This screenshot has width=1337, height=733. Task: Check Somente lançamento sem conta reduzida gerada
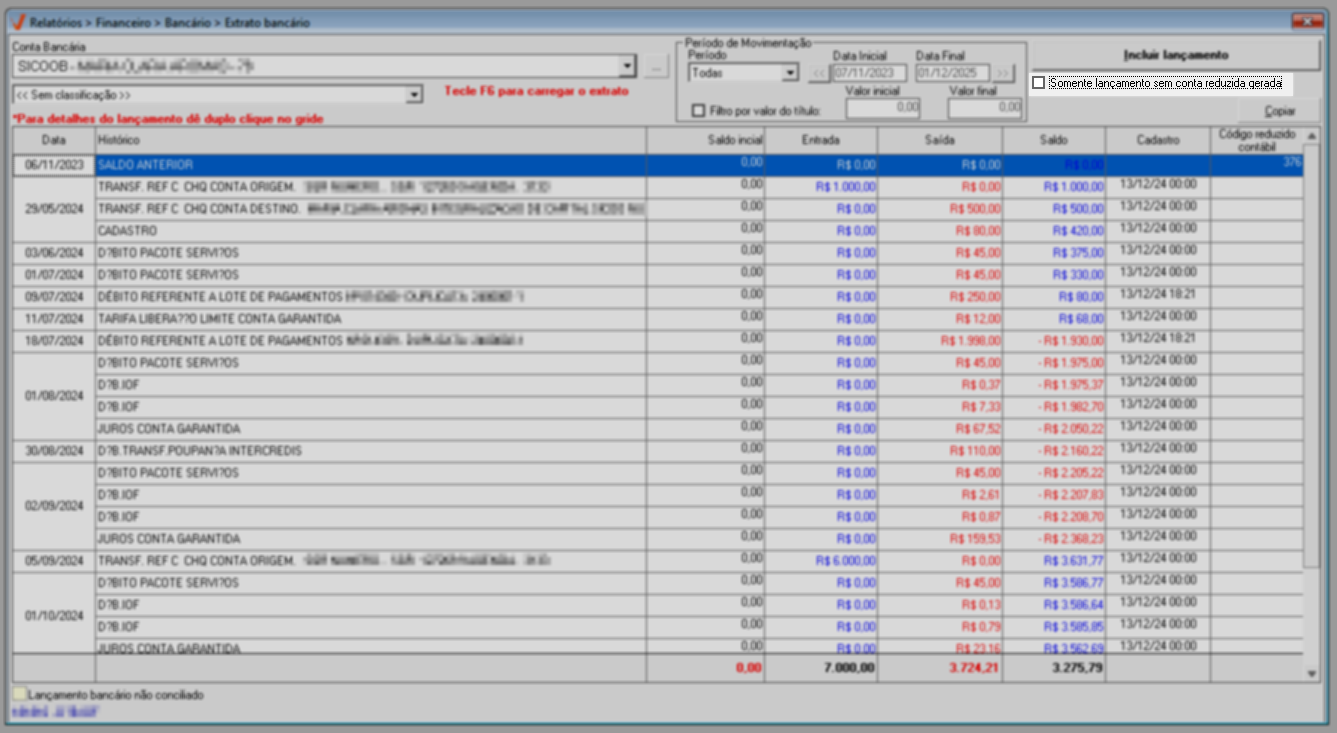coord(1039,83)
